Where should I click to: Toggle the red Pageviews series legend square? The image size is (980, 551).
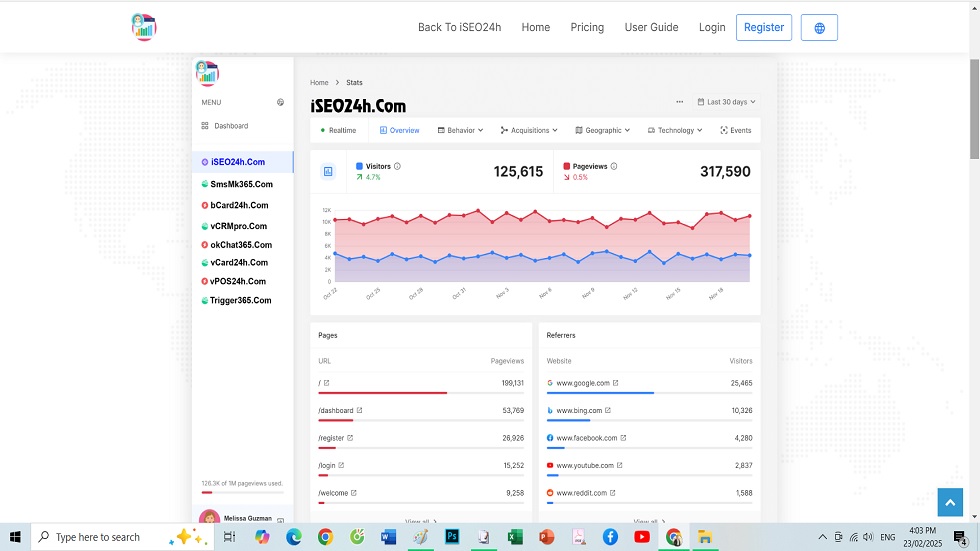[567, 166]
